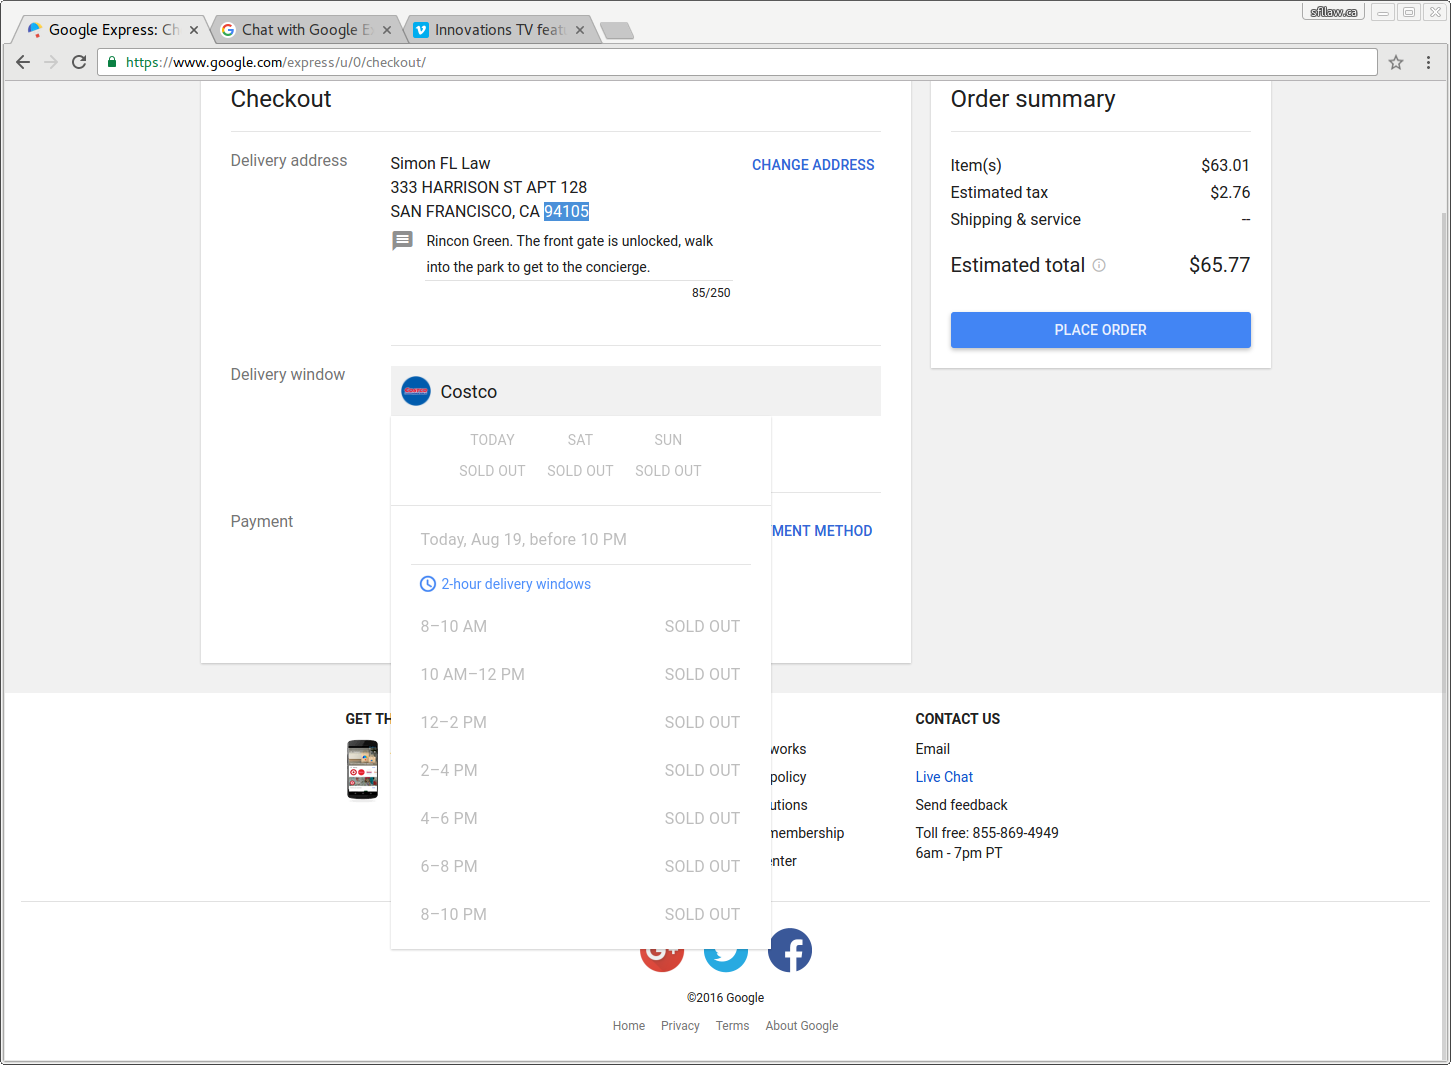This screenshot has height=1065, width=1451.
Task: Click the delivery note comment icon
Action: pyautogui.click(x=402, y=240)
